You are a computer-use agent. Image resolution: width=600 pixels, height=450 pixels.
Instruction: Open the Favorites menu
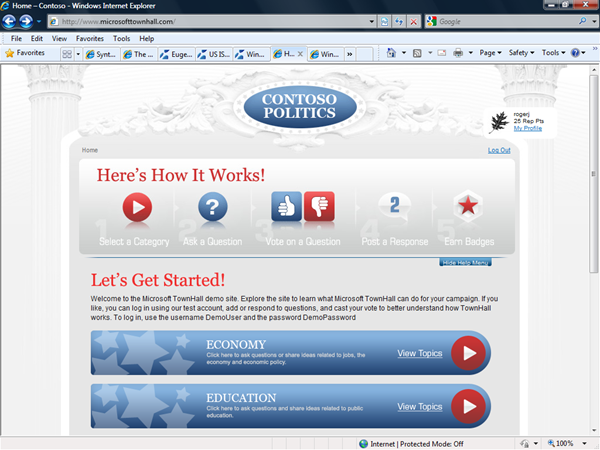coord(90,39)
